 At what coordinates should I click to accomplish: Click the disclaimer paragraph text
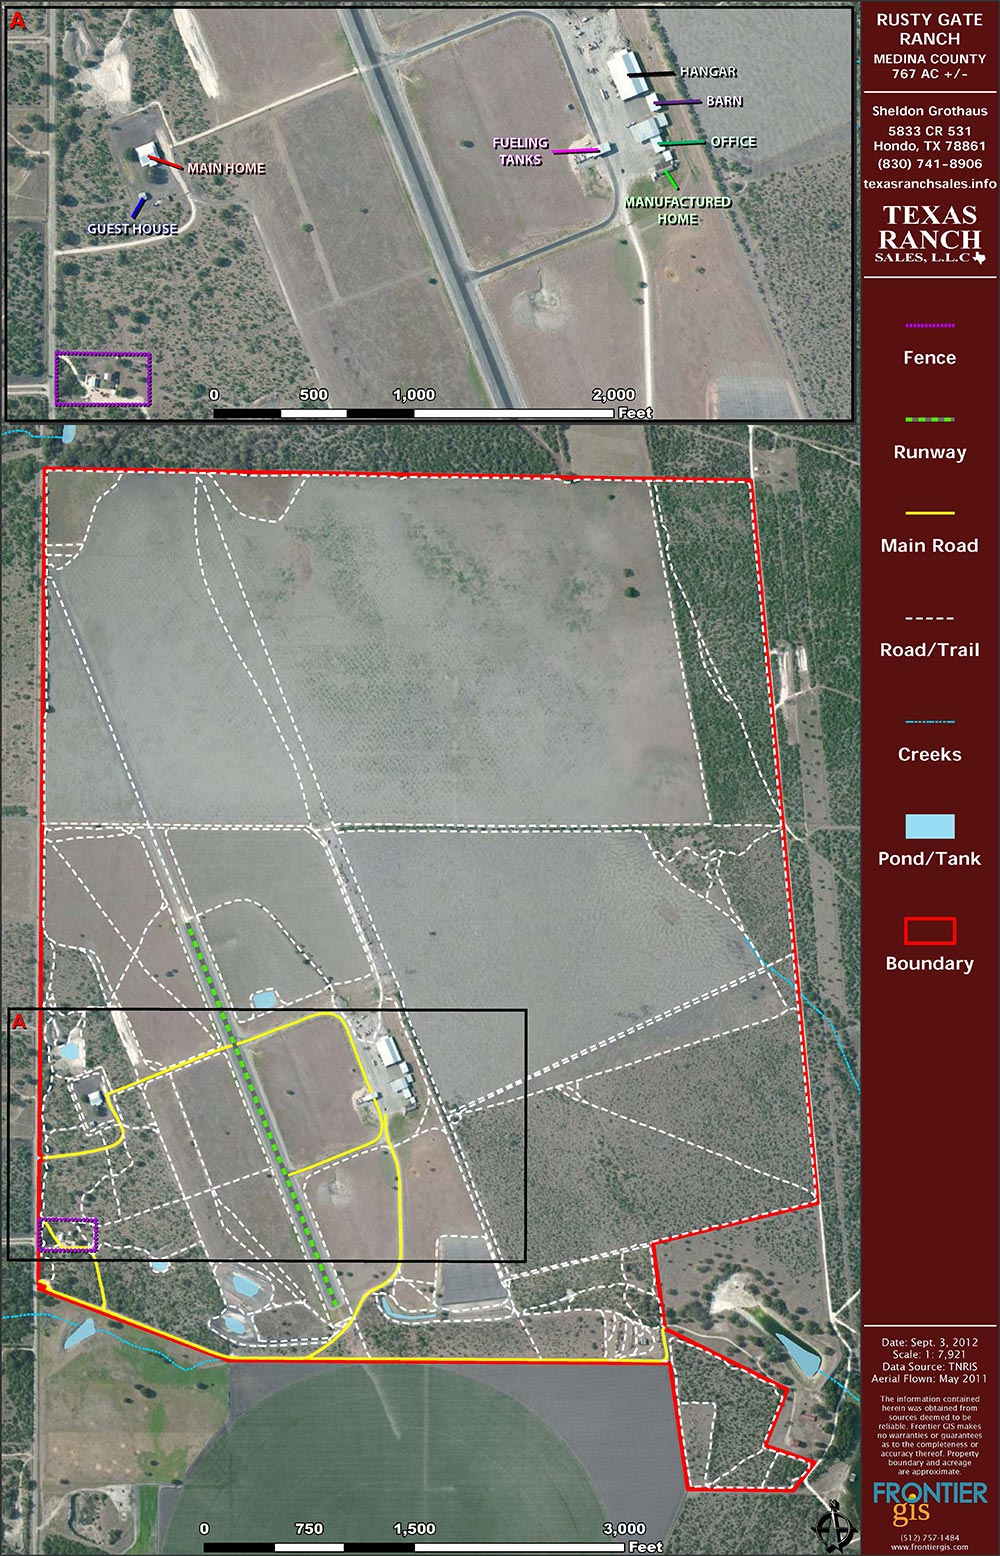[930, 1435]
